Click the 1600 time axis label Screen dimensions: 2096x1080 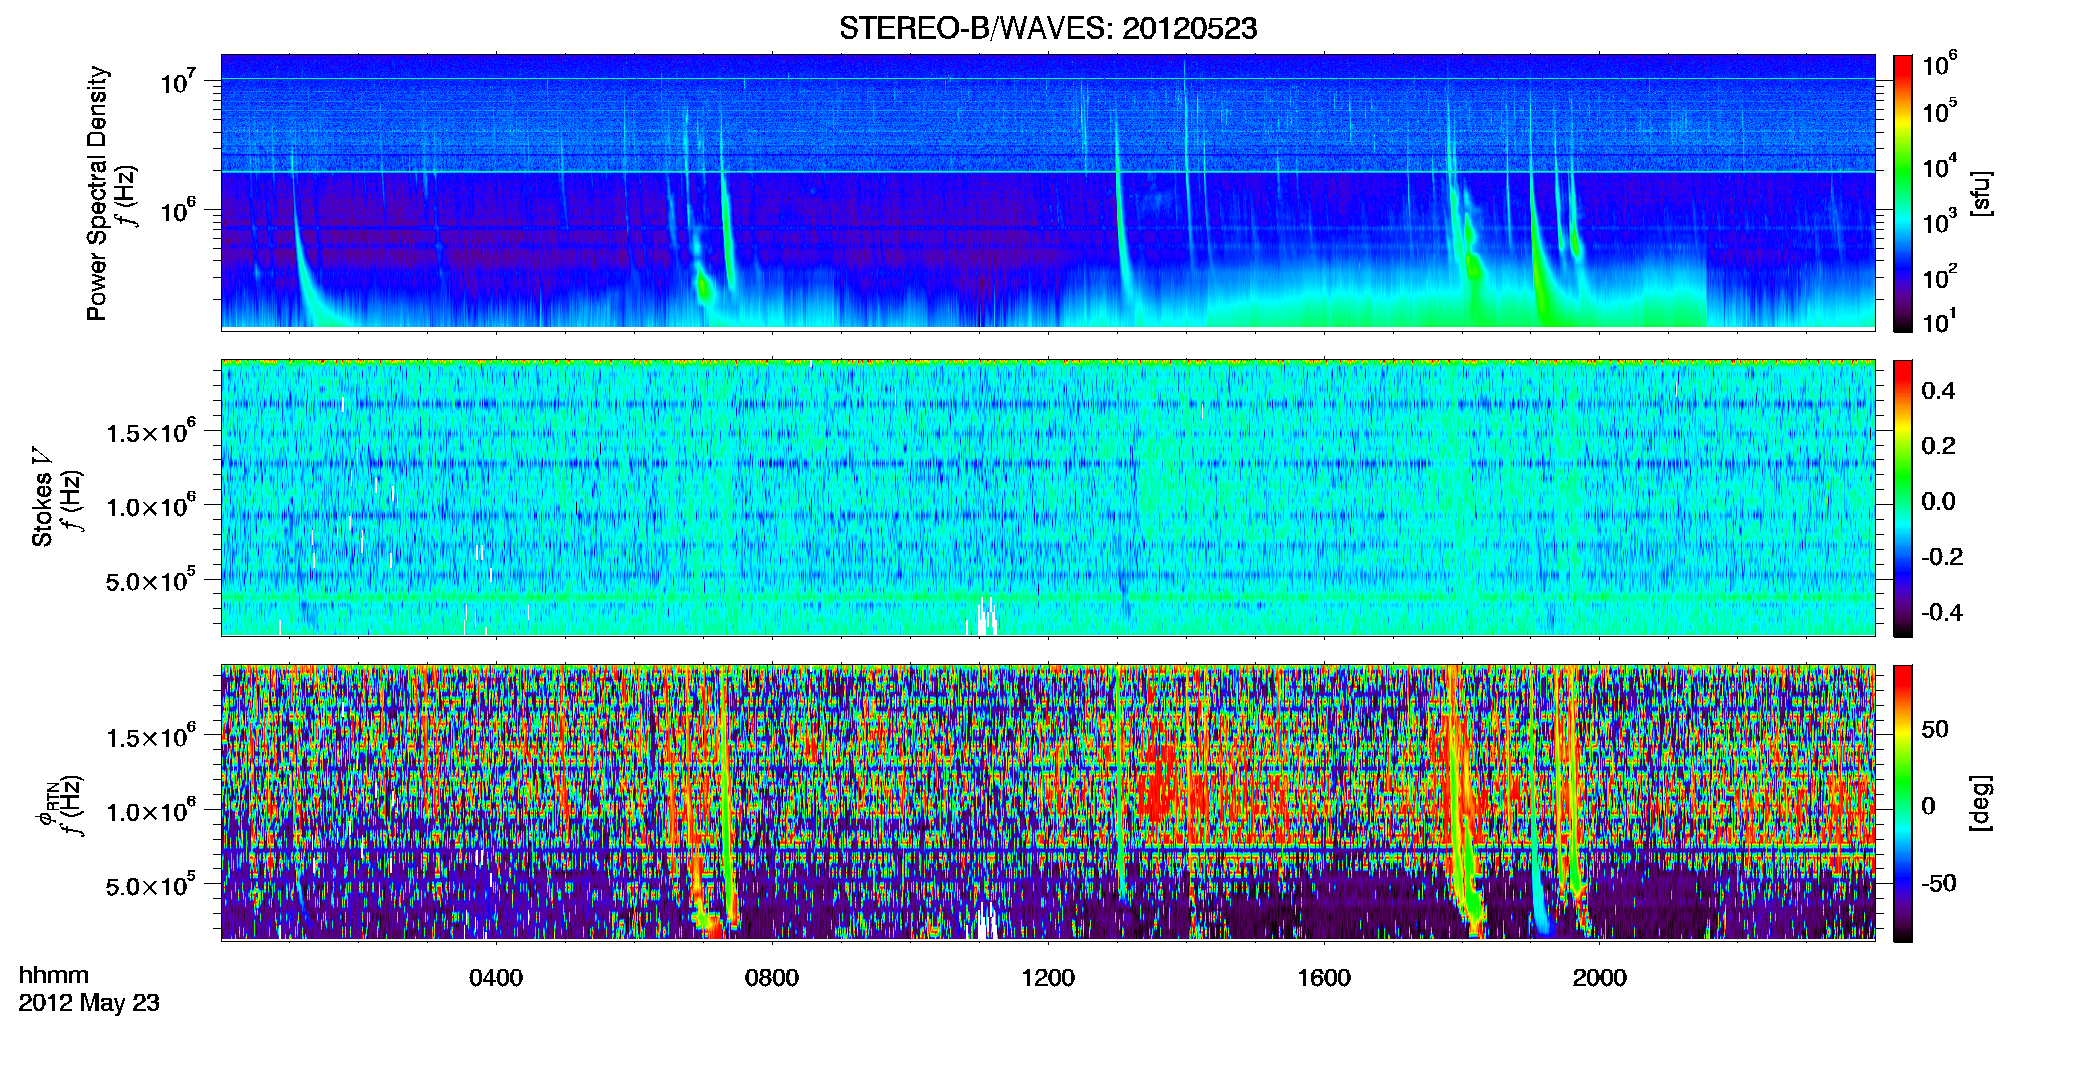click(1324, 977)
